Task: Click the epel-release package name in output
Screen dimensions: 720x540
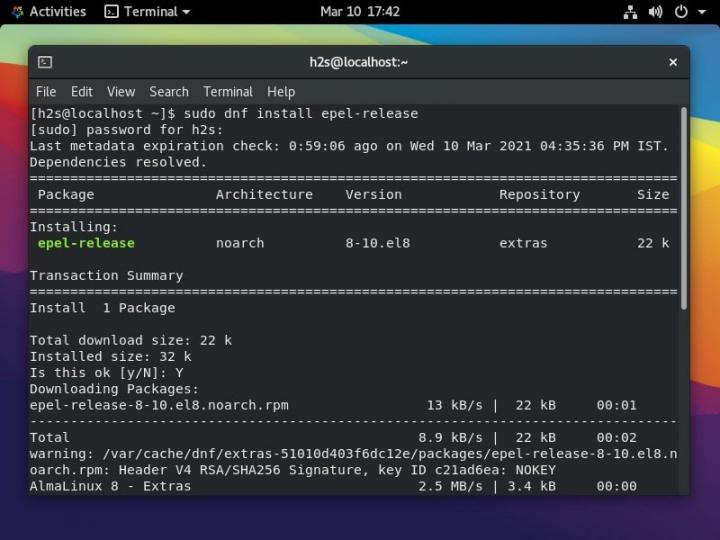Action: pyautogui.click(x=86, y=243)
